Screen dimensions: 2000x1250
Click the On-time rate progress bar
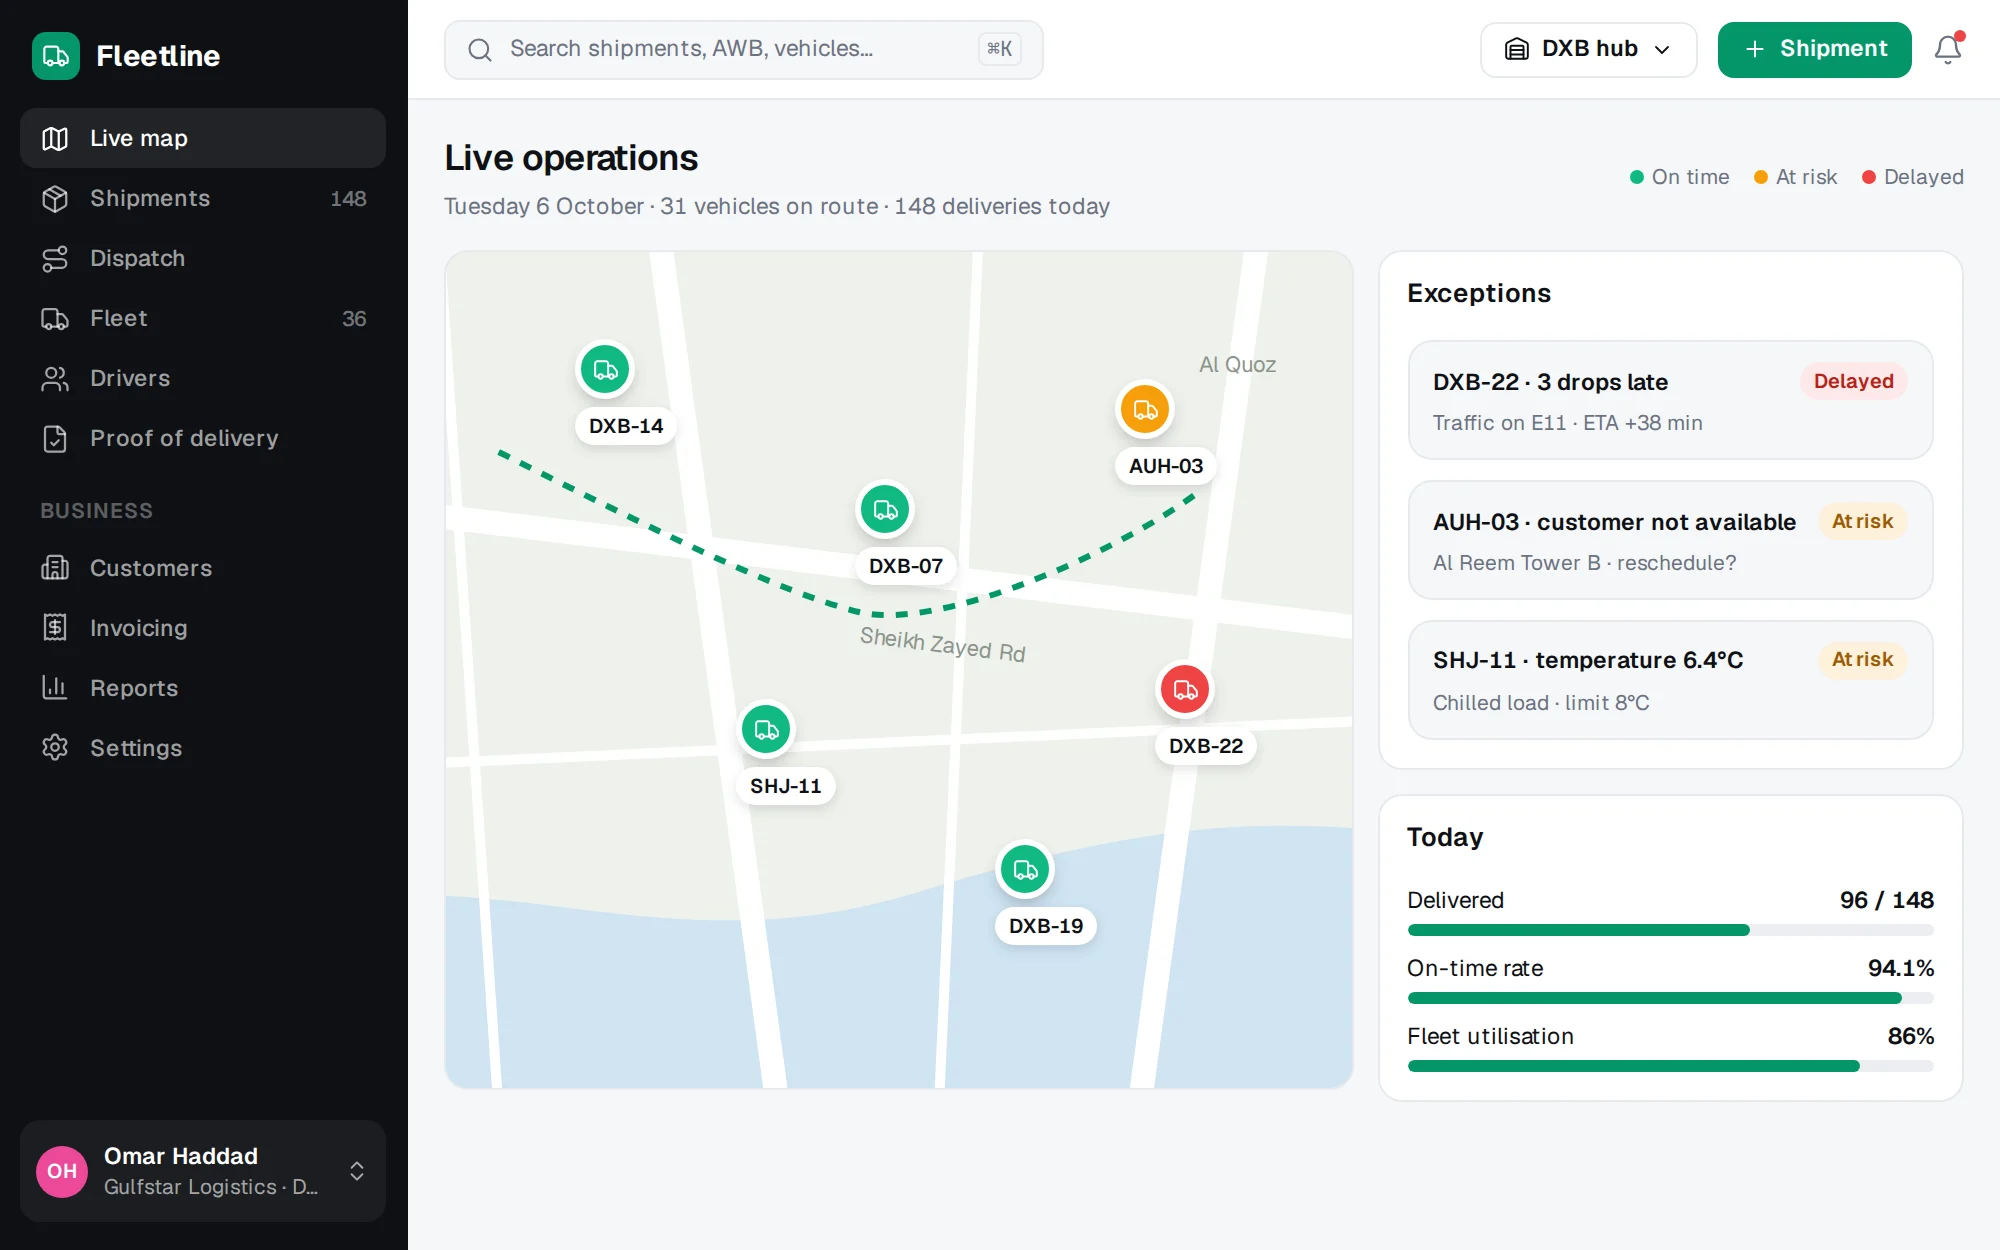tap(1670, 998)
